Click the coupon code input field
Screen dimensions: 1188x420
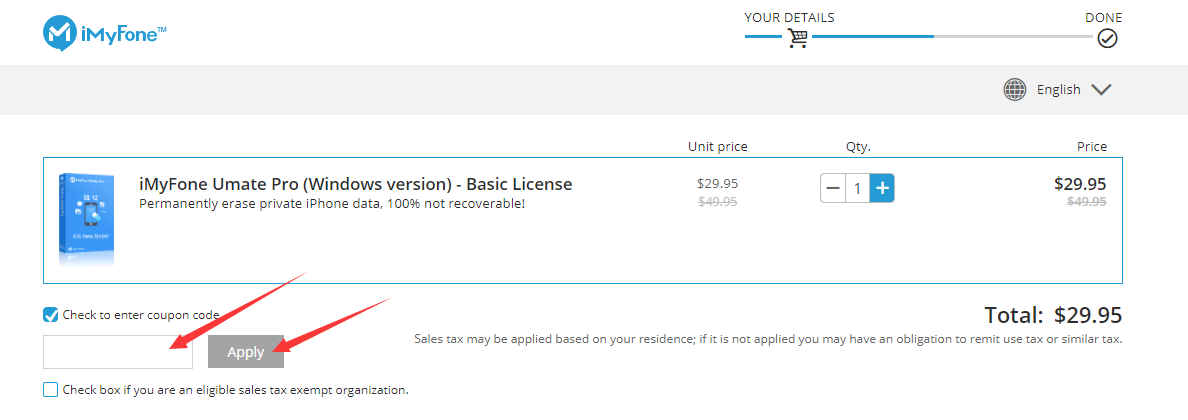click(x=118, y=352)
